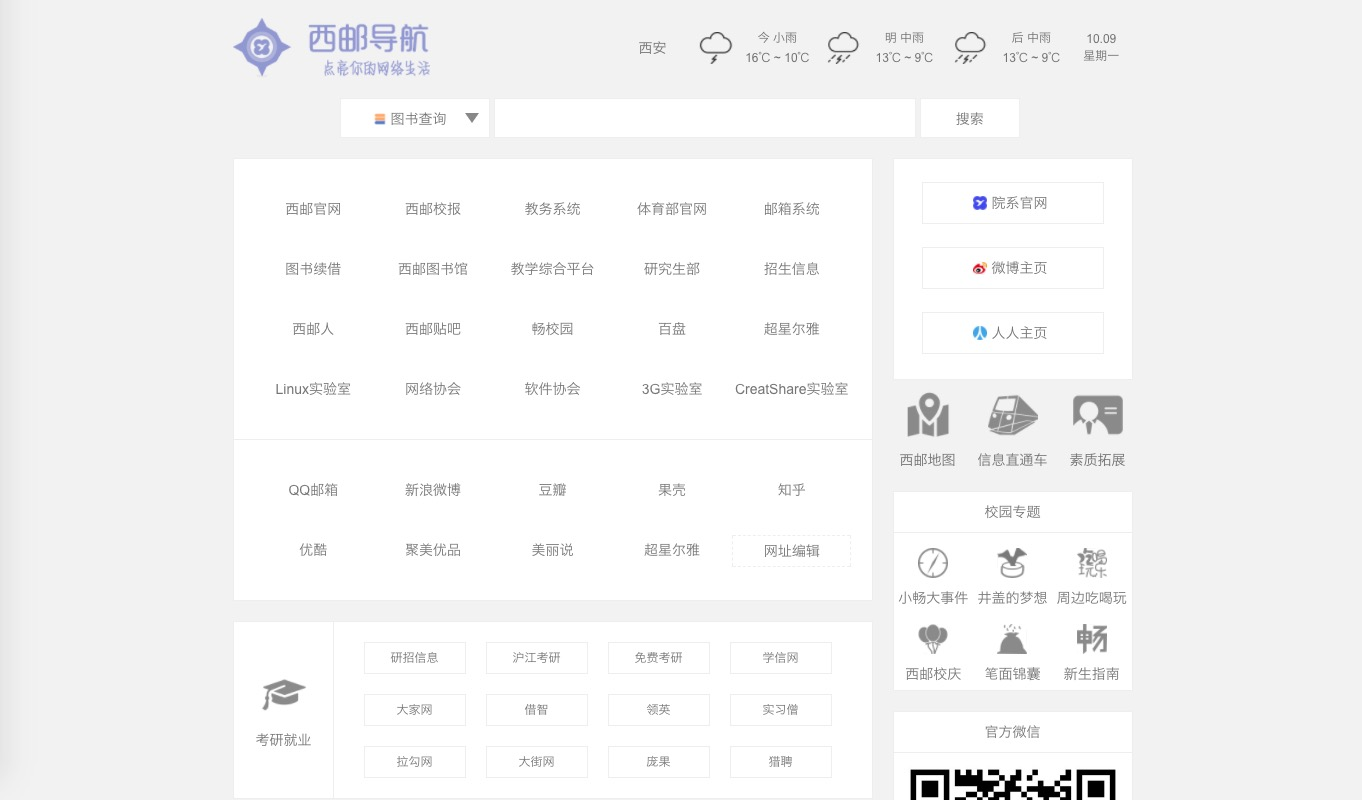This screenshot has width=1362, height=800.
Task: Open the 西邮官网 link
Action: [313, 209]
